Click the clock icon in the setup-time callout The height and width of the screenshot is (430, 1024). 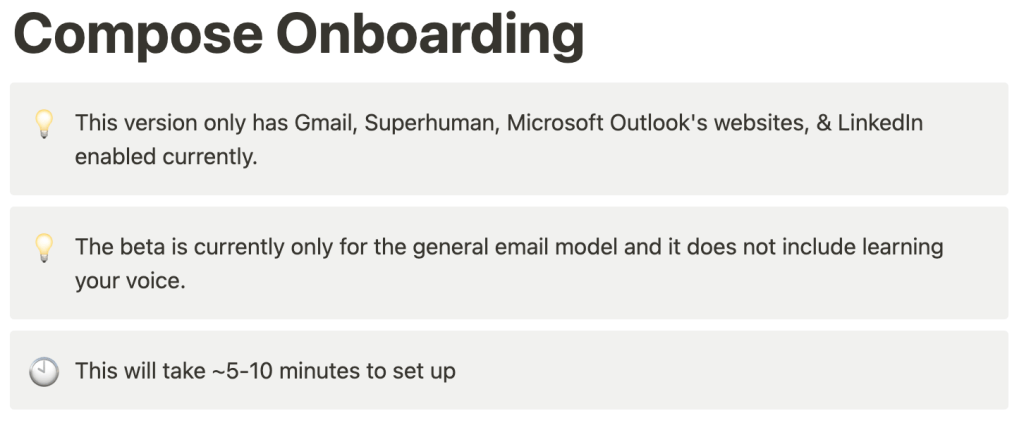click(x=43, y=371)
